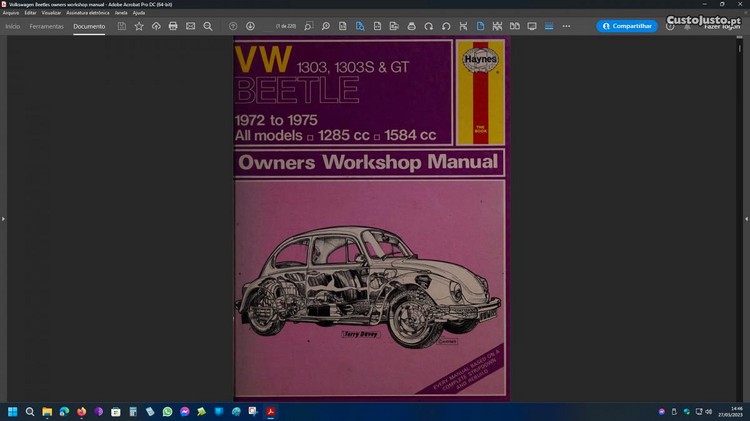Open the search magnifier tool

pos(207,26)
